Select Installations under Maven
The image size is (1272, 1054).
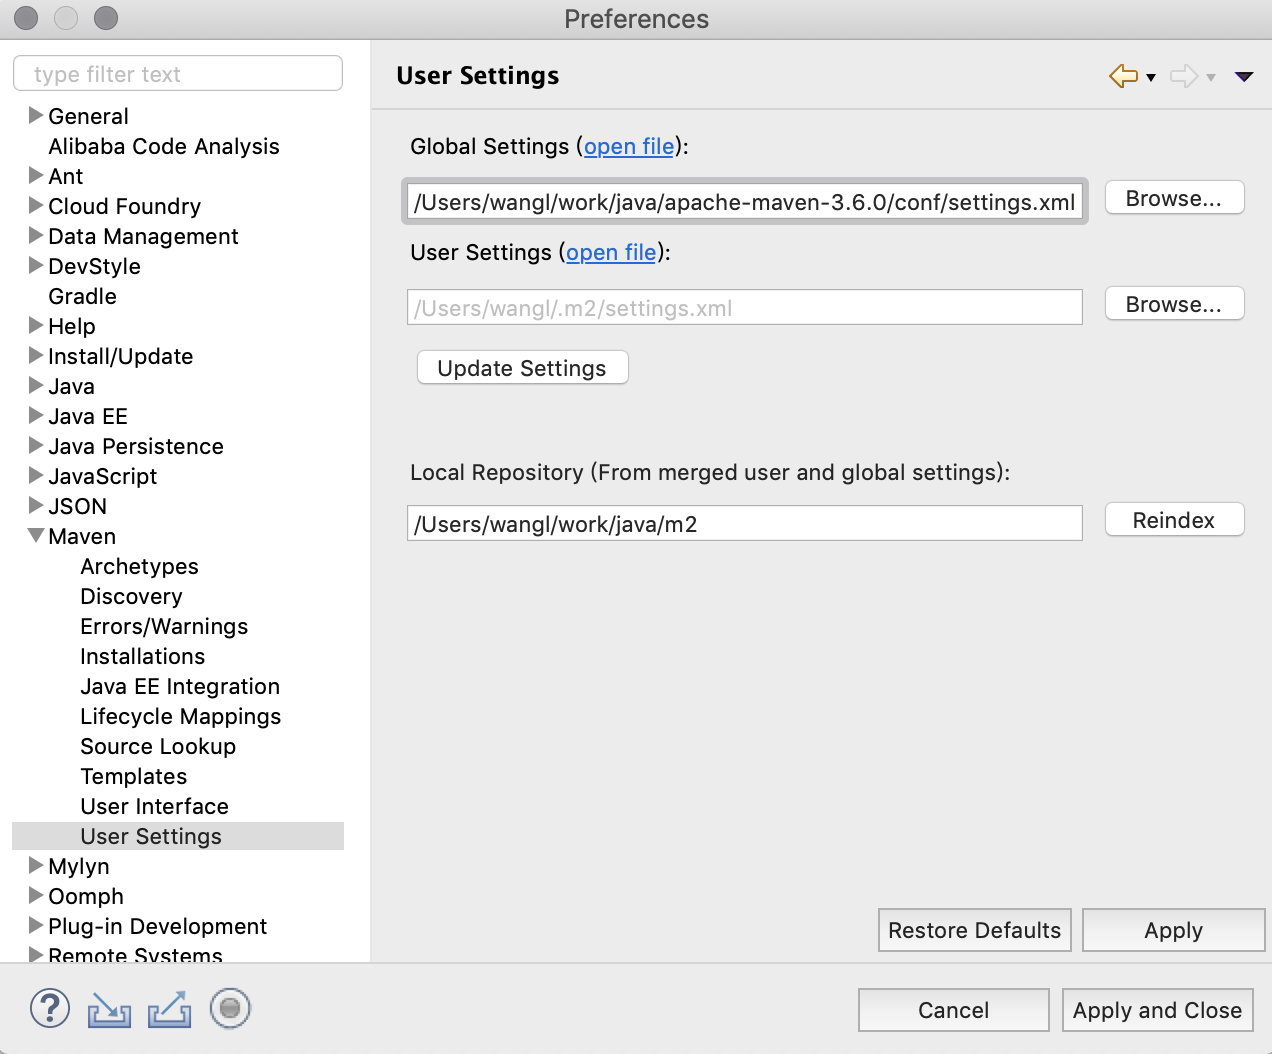pyautogui.click(x=142, y=656)
